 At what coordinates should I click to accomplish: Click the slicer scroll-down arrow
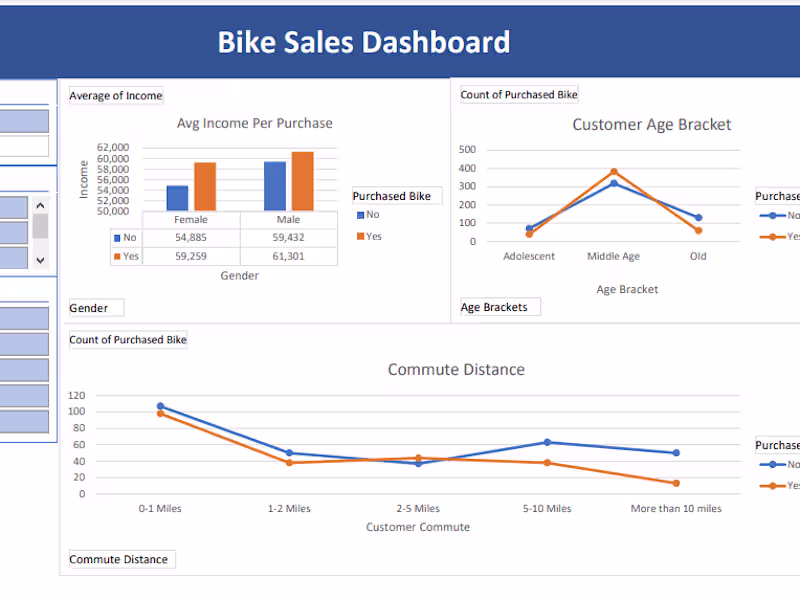40,260
